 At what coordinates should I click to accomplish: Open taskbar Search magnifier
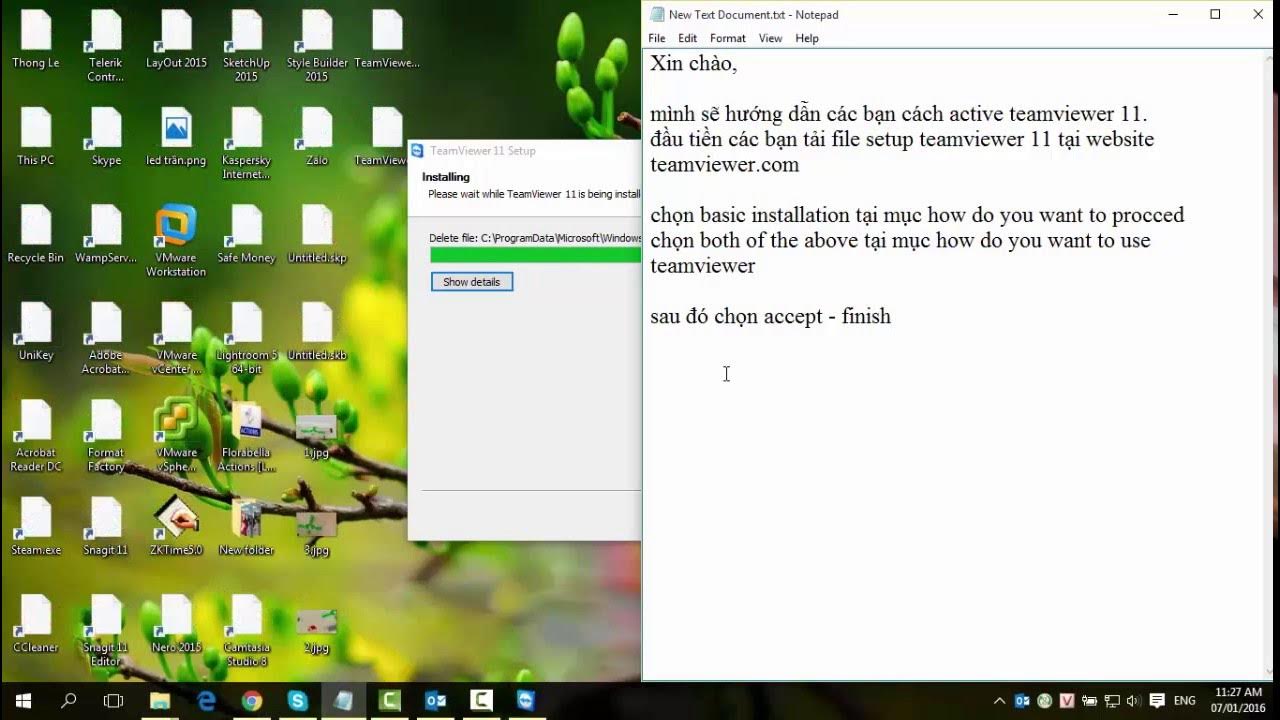(x=69, y=701)
